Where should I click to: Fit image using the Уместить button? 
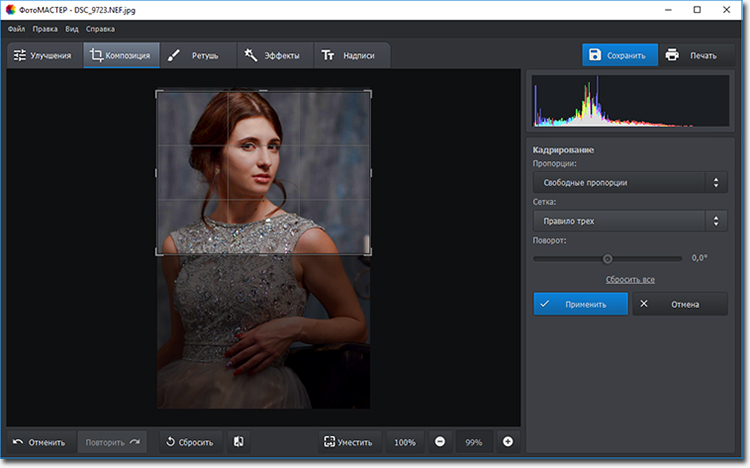[x=347, y=441]
